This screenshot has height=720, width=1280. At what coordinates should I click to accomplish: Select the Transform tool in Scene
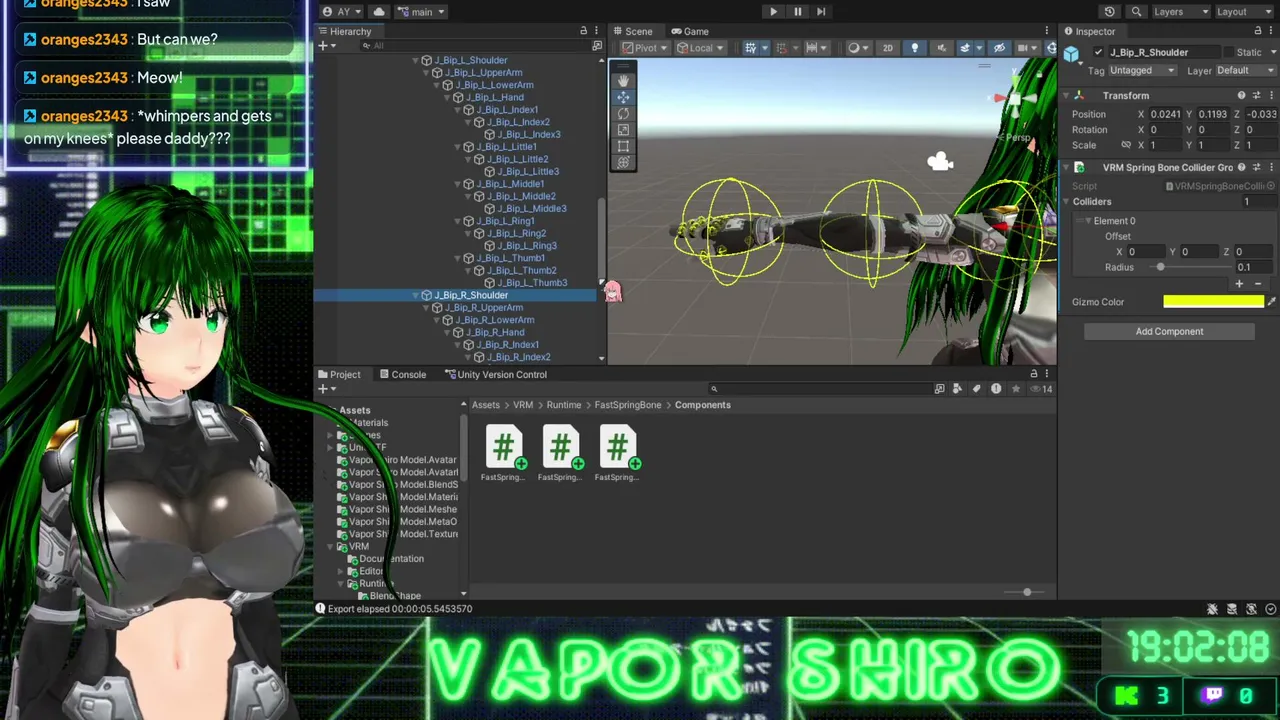tap(623, 162)
